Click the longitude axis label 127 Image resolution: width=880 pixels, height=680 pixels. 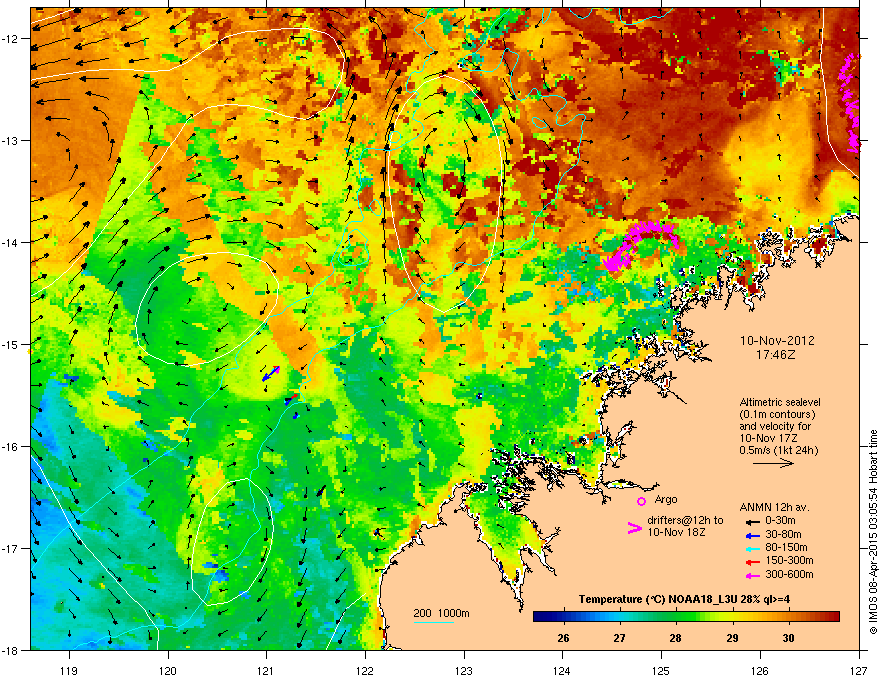(859, 670)
